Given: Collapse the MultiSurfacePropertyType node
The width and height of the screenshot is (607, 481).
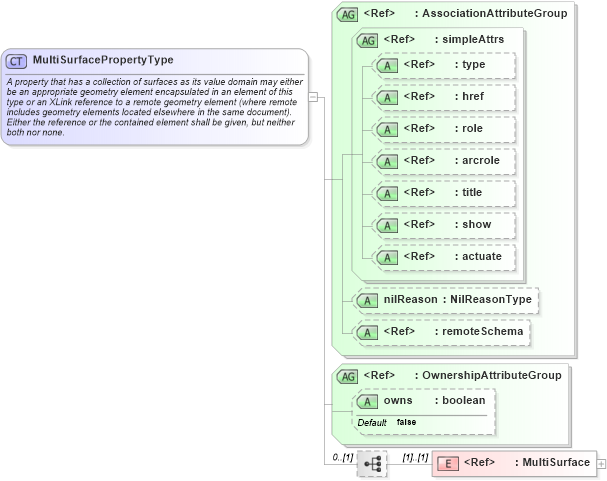Looking at the screenshot, I should pyautogui.click(x=313, y=97).
